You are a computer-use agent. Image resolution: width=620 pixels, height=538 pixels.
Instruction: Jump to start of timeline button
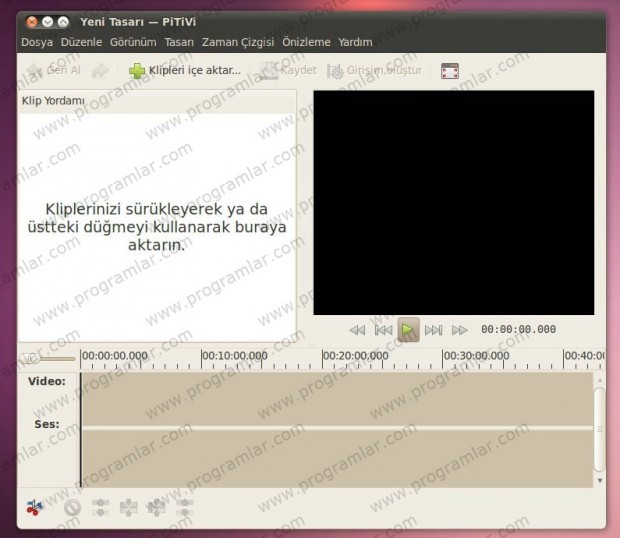[x=384, y=330]
